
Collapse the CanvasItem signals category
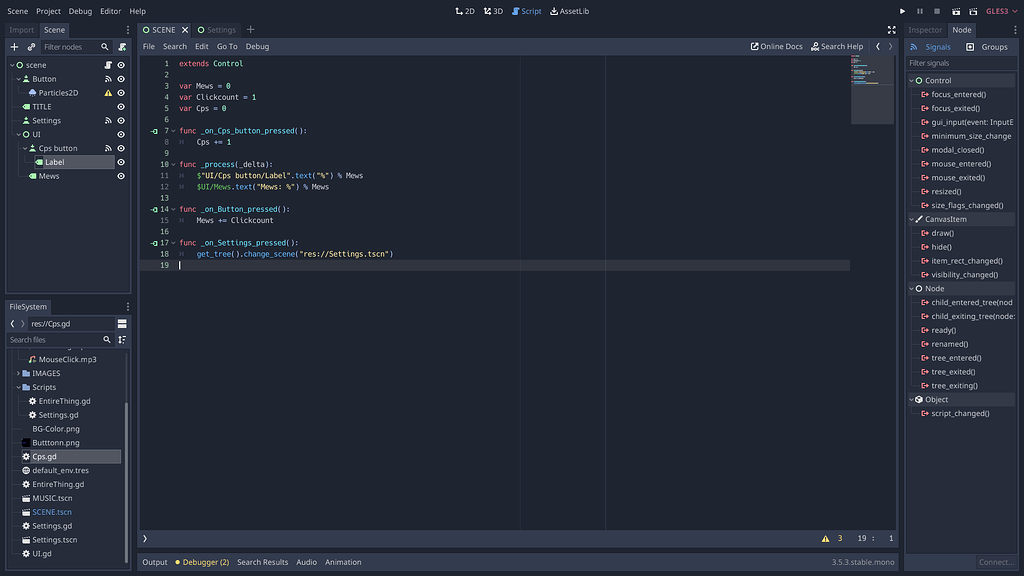click(912, 218)
